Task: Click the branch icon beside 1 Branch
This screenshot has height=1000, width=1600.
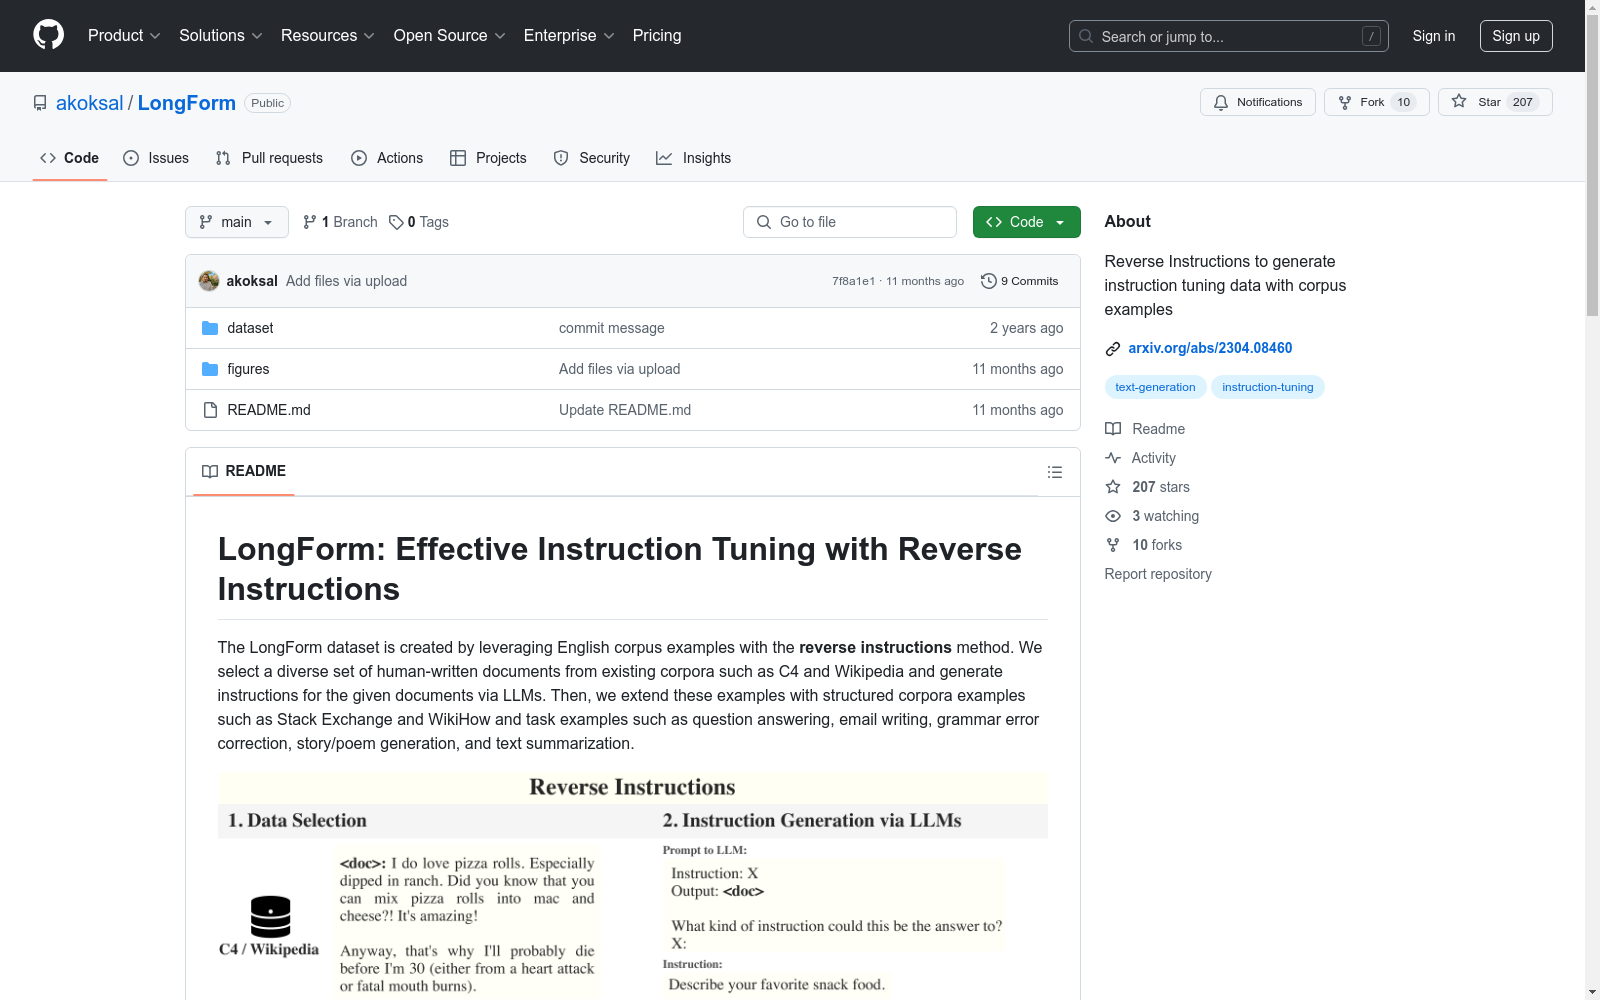Action: coord(310,222)
